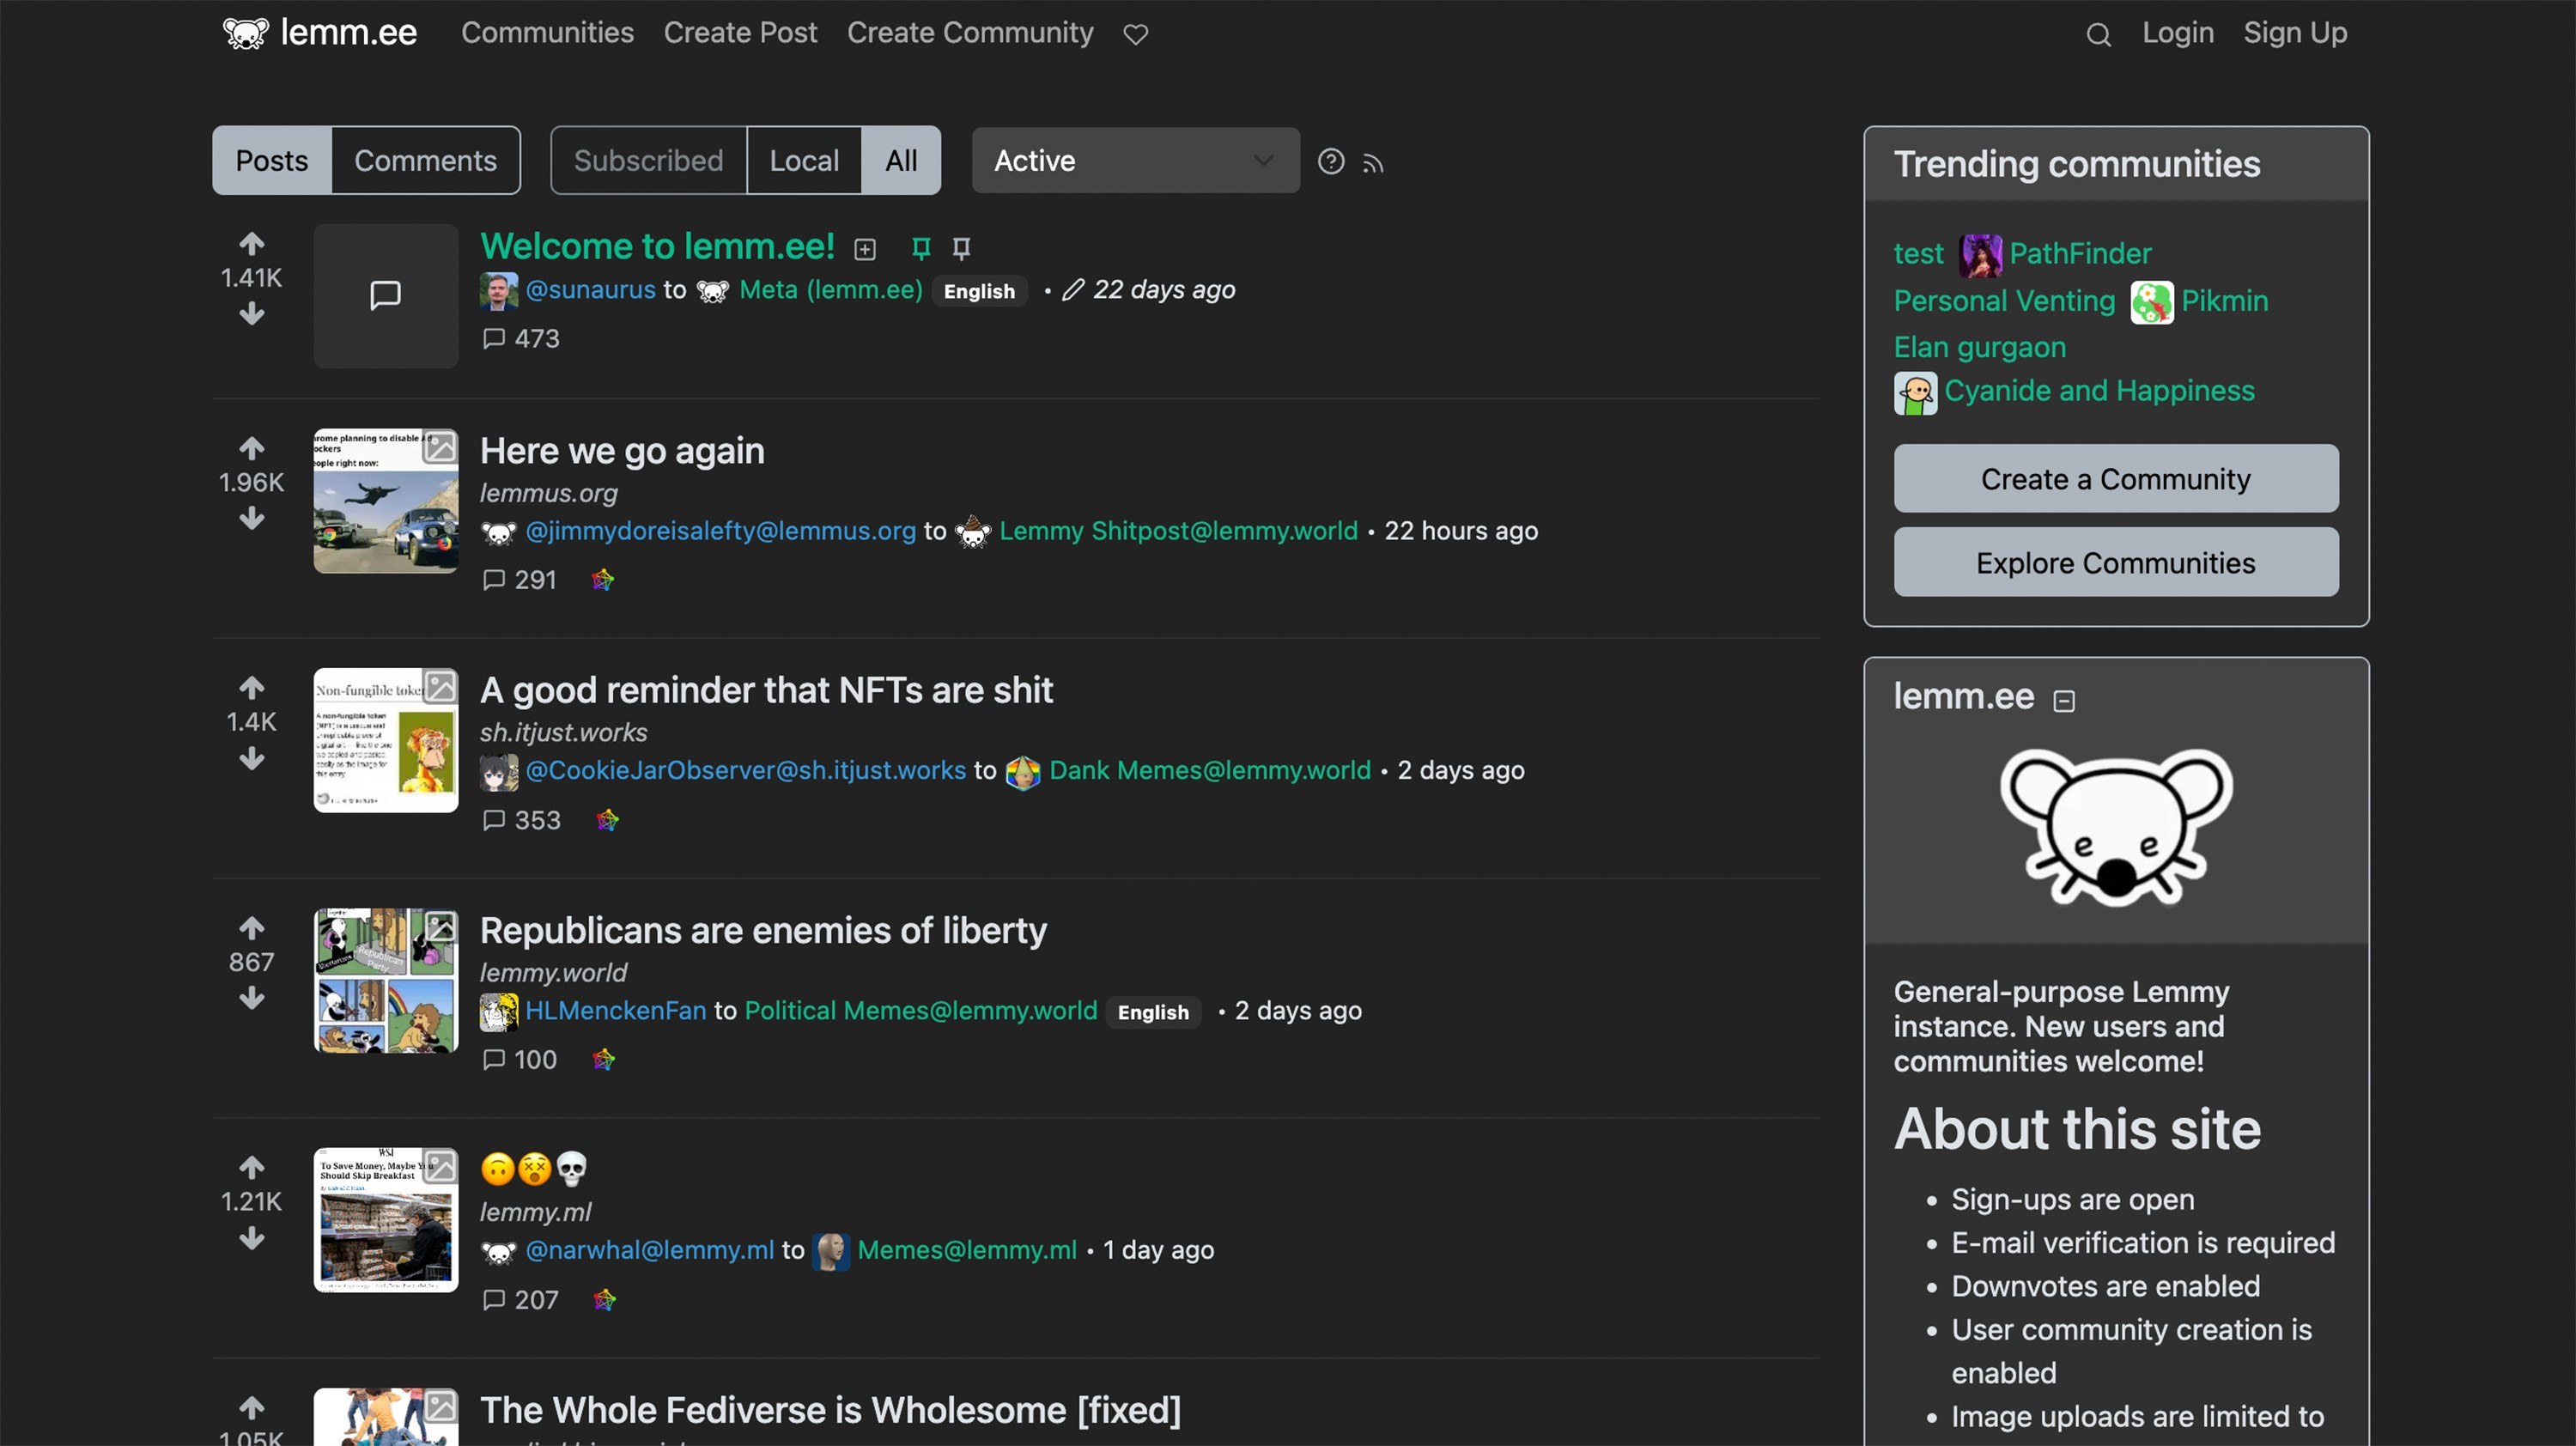Upvote 'A good reminder that NFTs are shit'
This screenshot has height=1446, width=2576.
[x=252, y=687]
